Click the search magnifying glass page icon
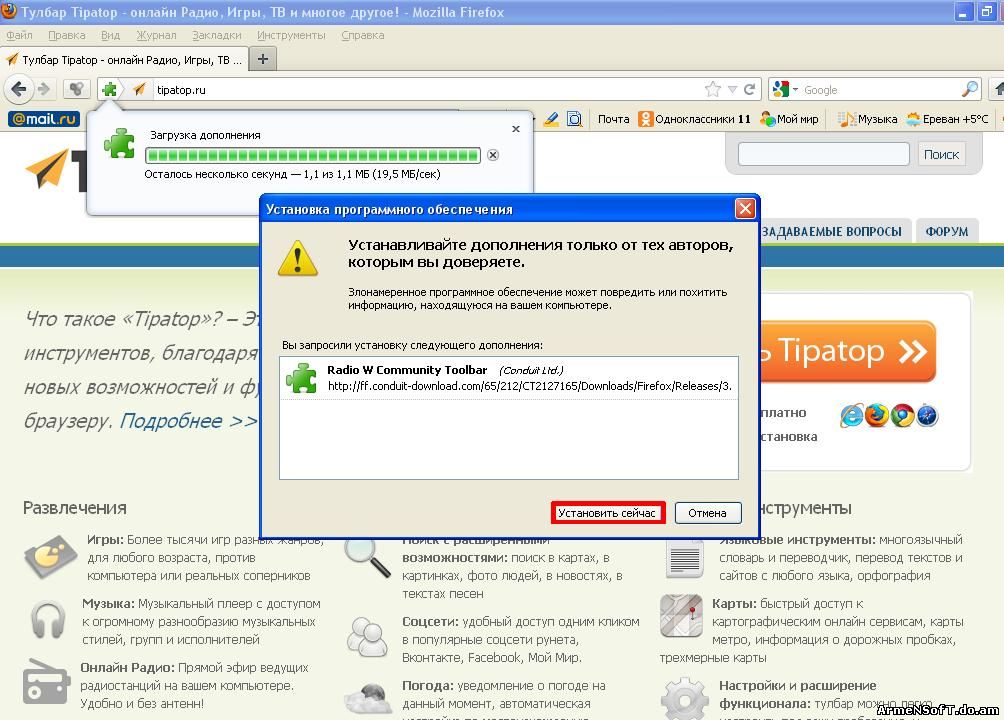 367,558
